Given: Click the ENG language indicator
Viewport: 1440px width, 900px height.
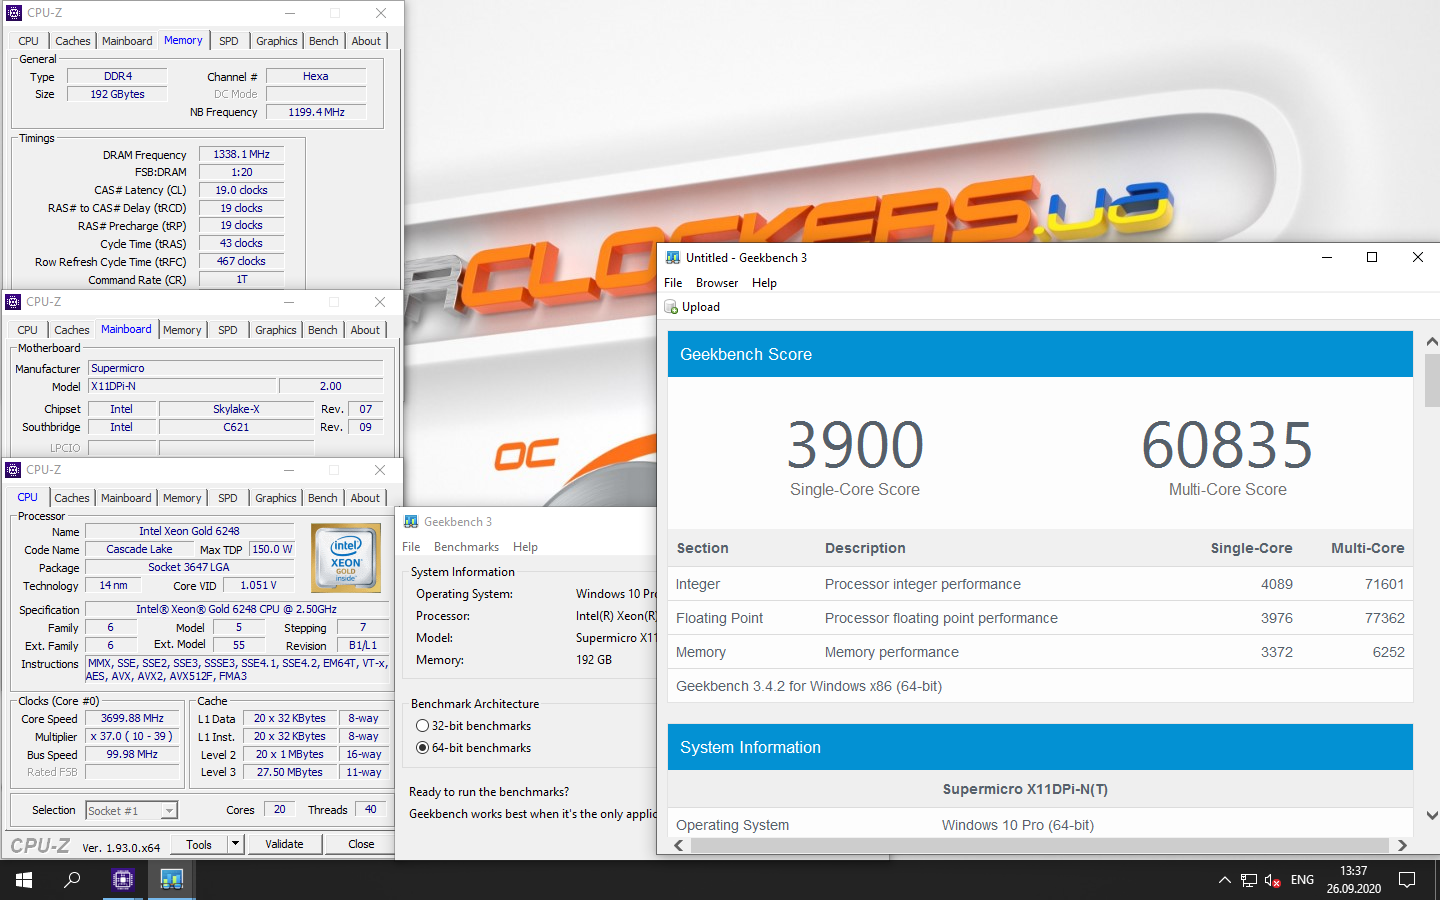Looking at the screenshot, I should click(x=1302, y=880).
